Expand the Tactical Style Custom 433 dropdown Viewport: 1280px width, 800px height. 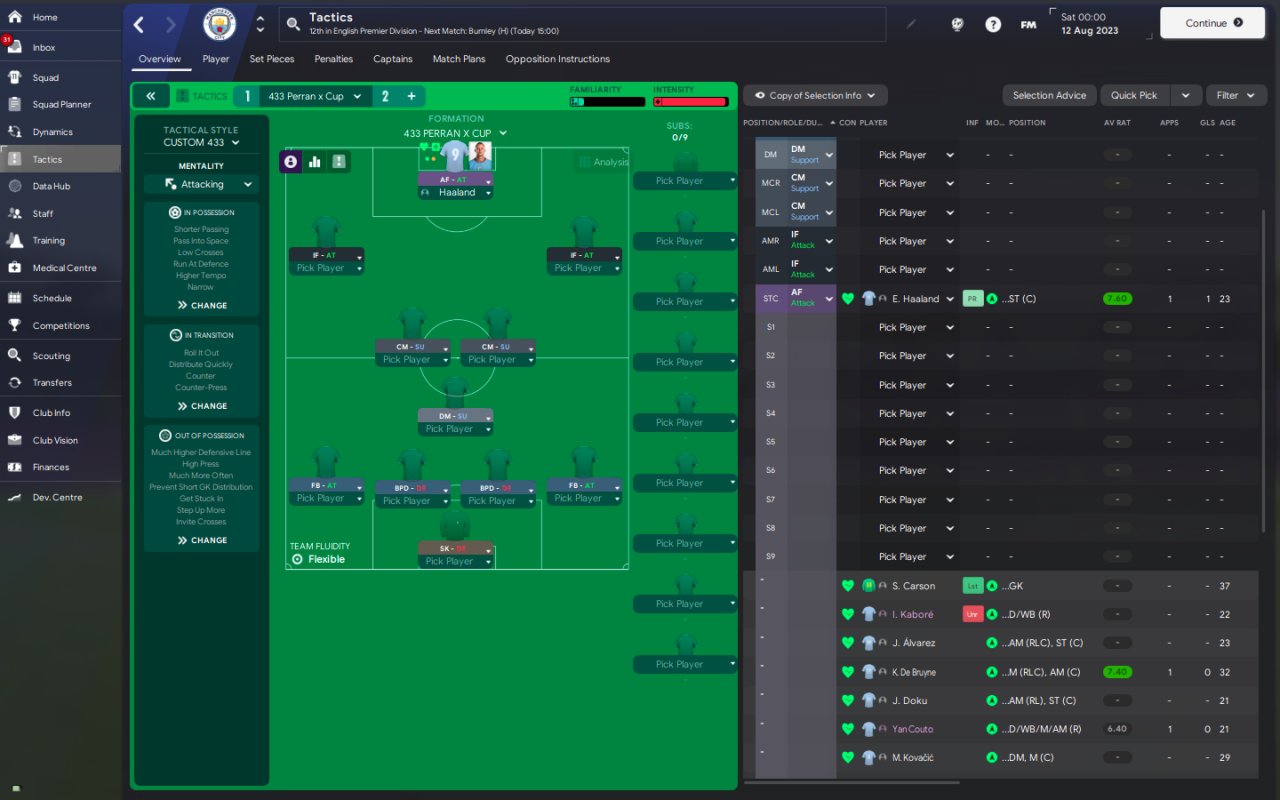click(x=202, y=143)
